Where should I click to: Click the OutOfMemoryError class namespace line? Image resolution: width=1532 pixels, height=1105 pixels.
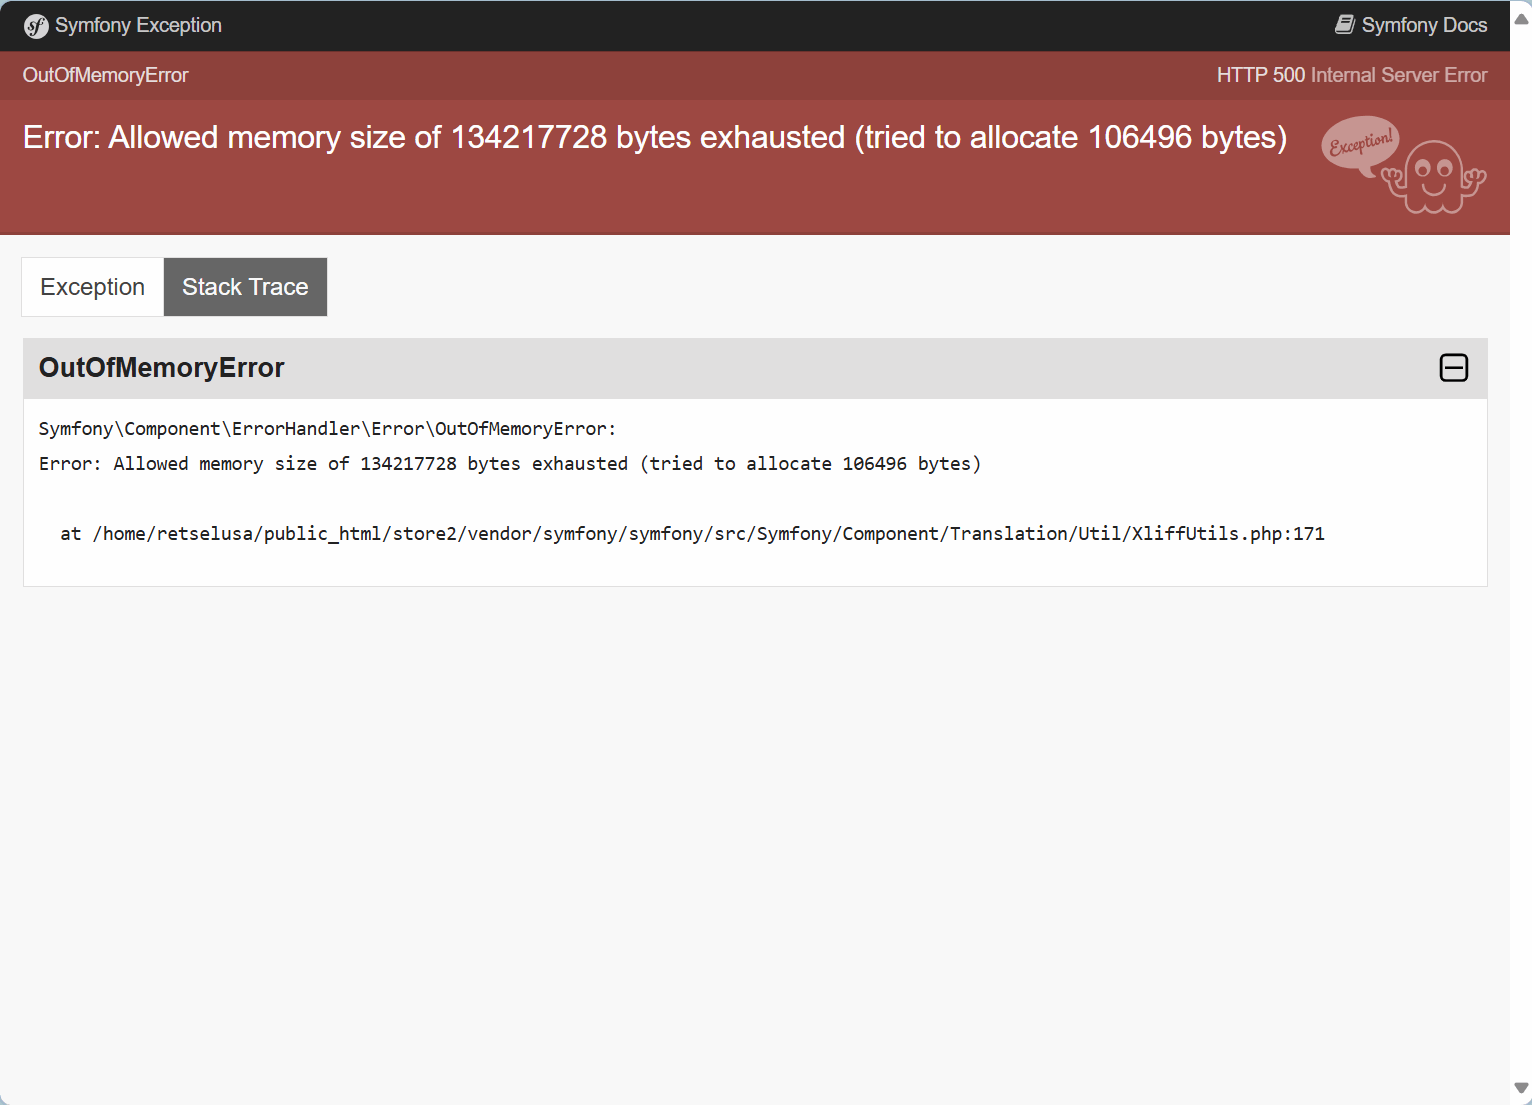(x=327, y=429)
